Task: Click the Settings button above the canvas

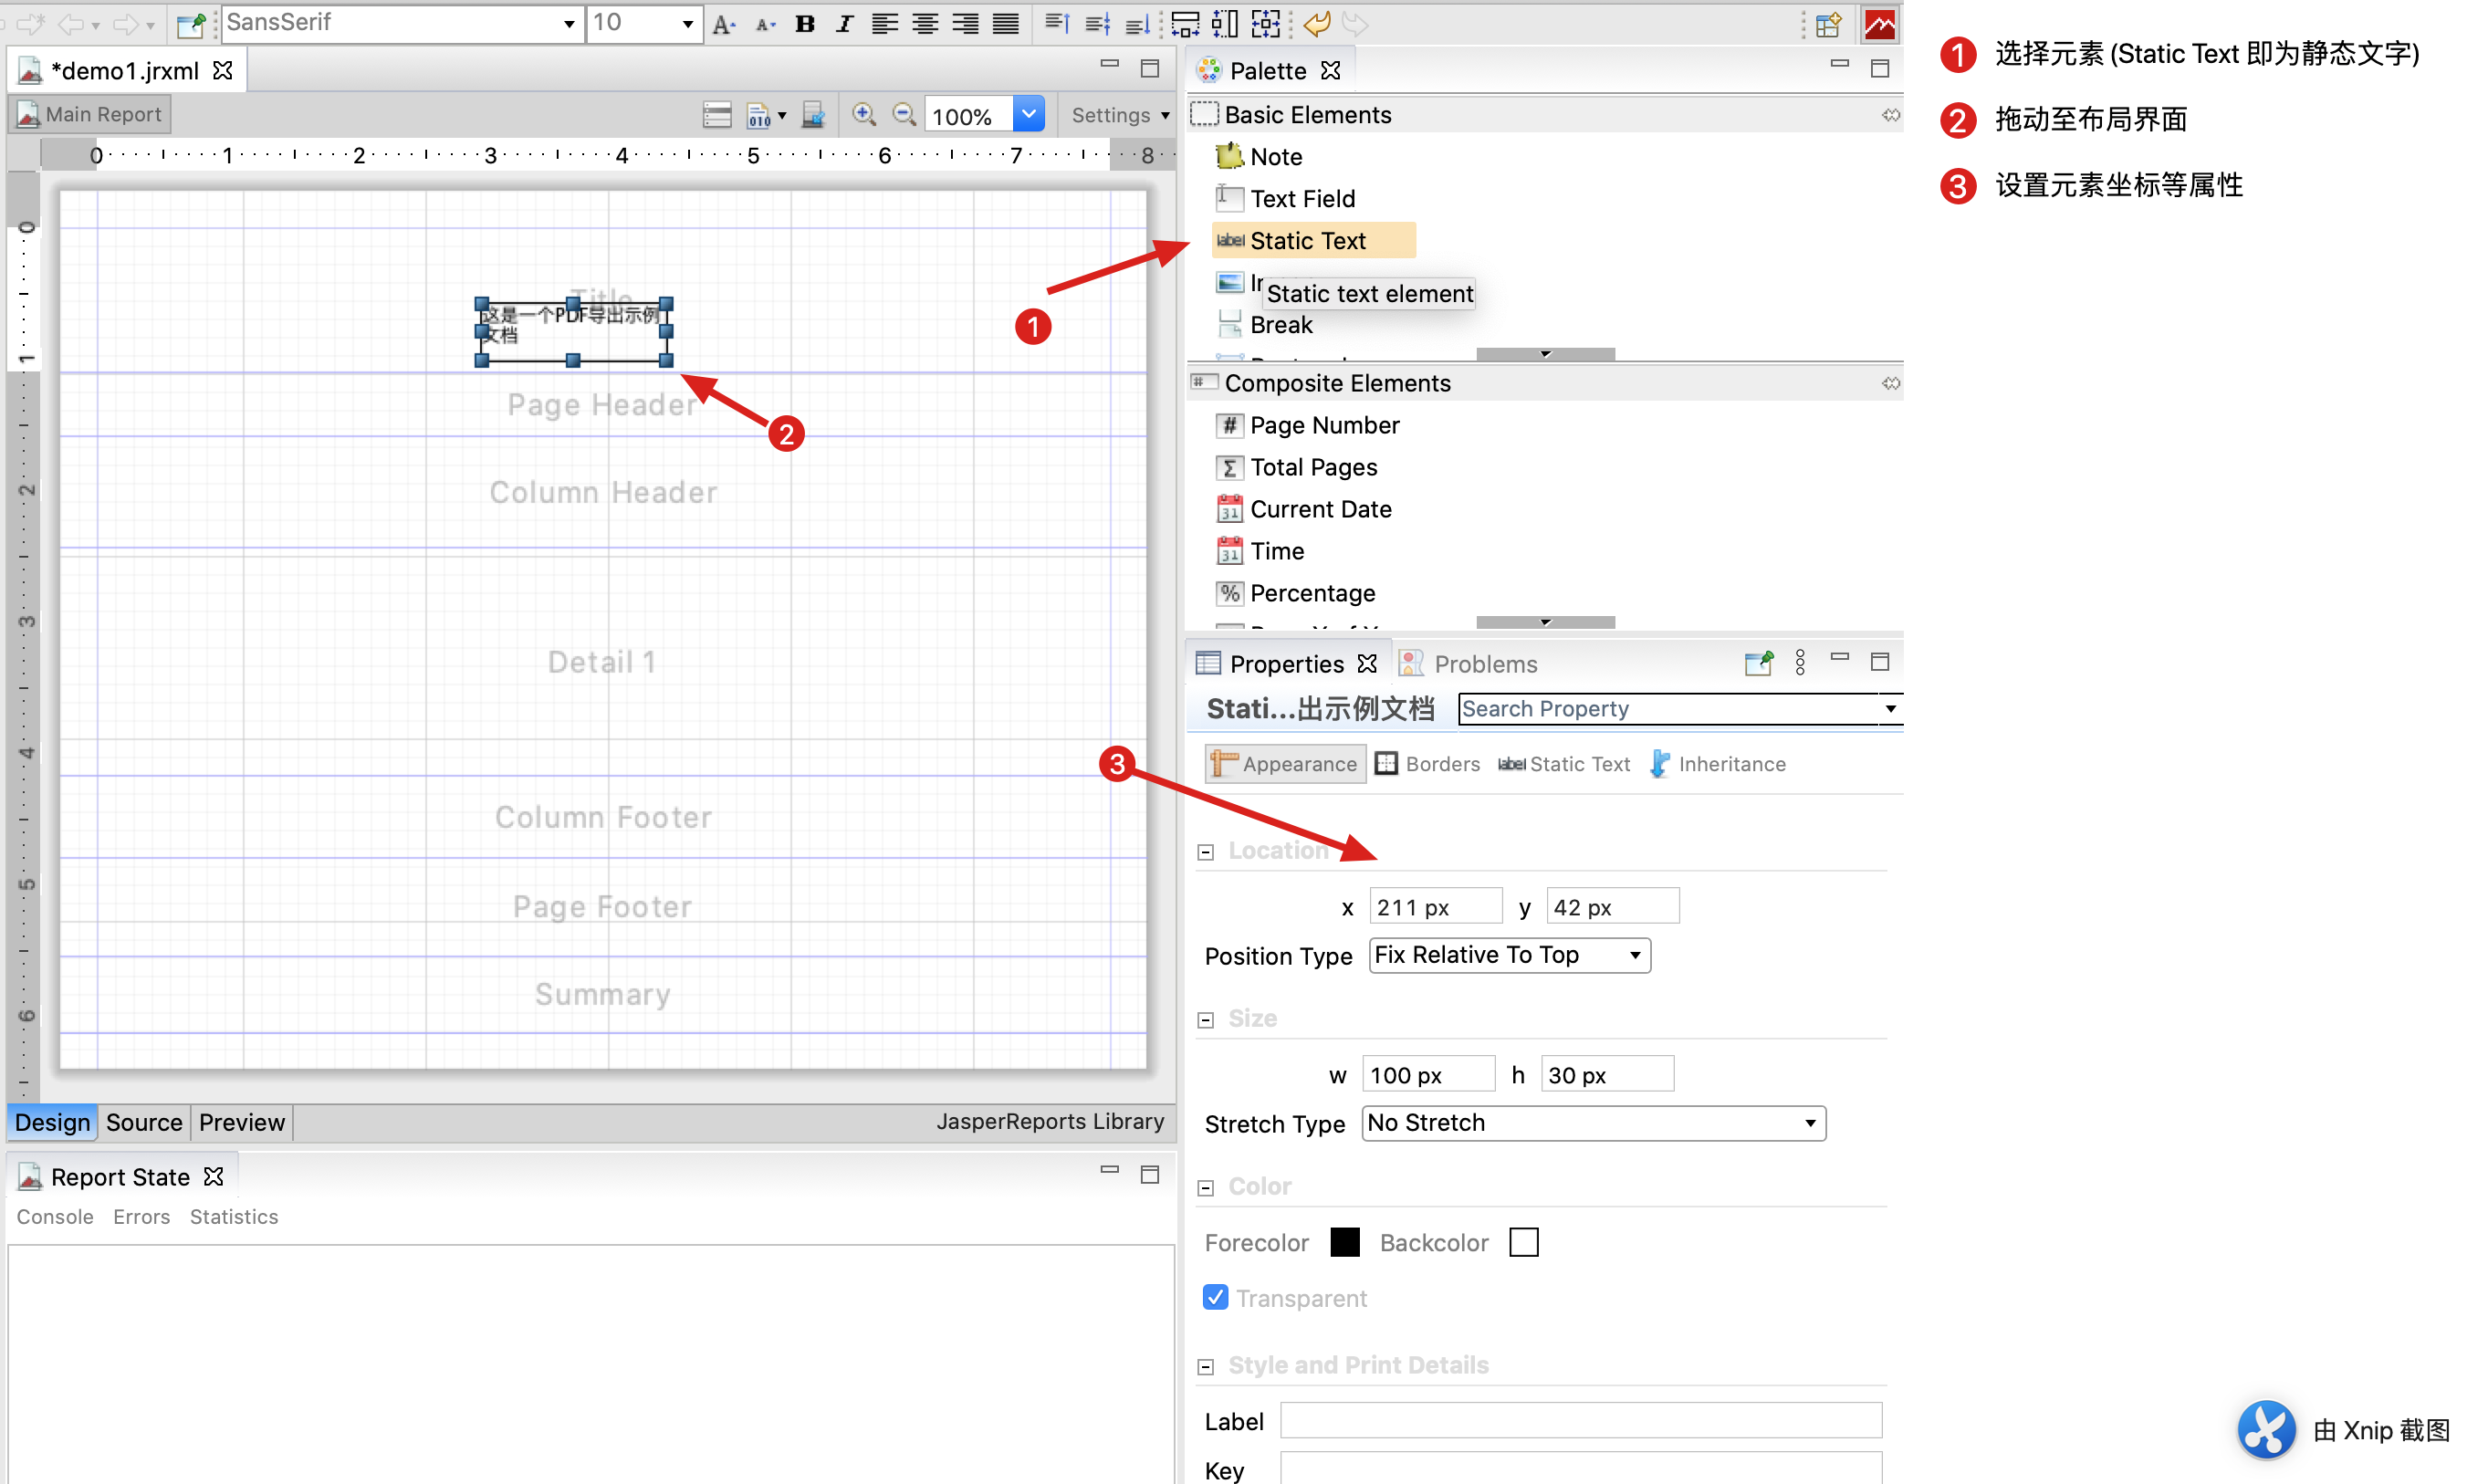Action: click(x=1117, y=114)
